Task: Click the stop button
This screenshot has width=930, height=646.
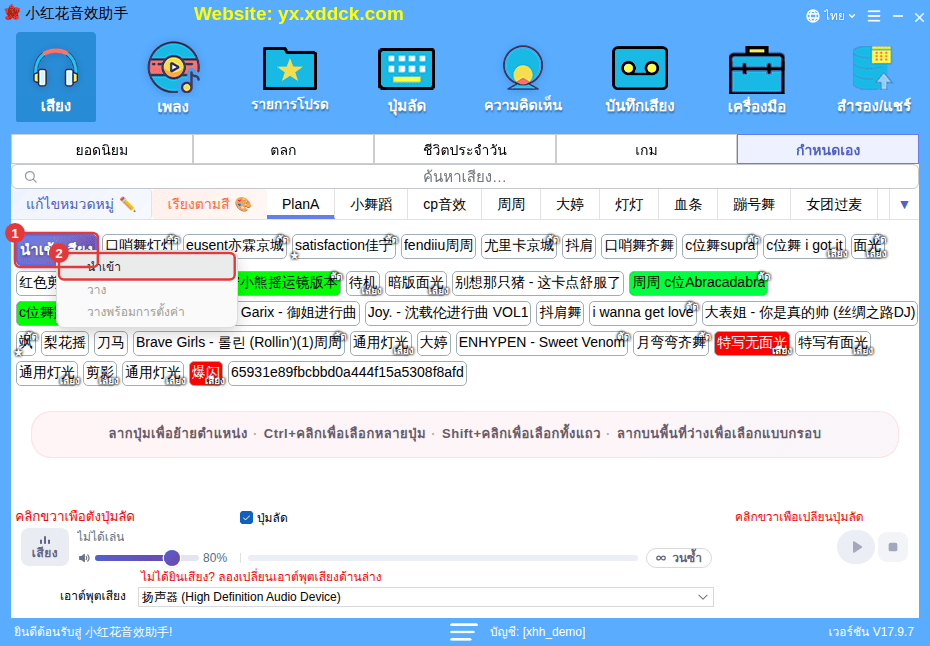Action: [x=893, y=546]
